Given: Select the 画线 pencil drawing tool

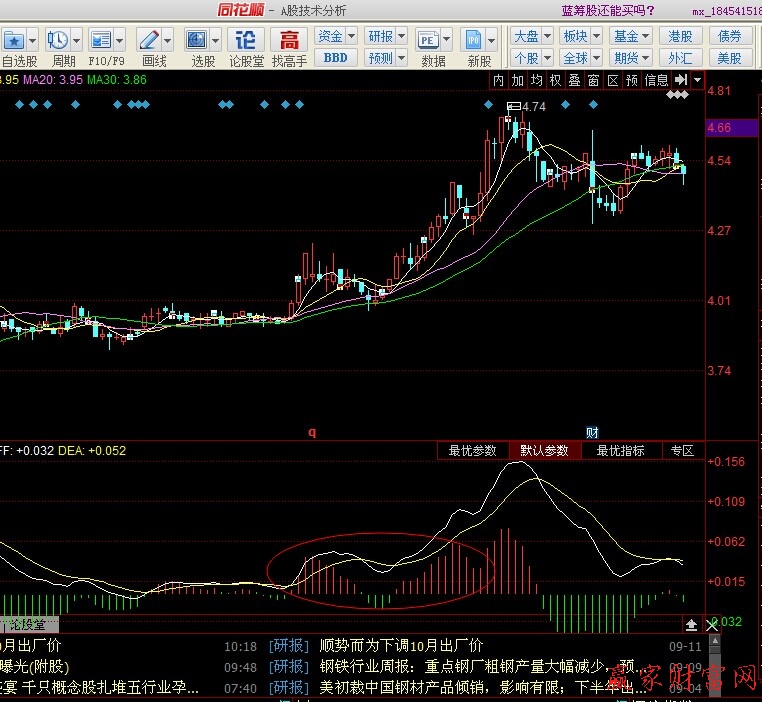Looking at the screenshot, I should [x=148, y=40].
